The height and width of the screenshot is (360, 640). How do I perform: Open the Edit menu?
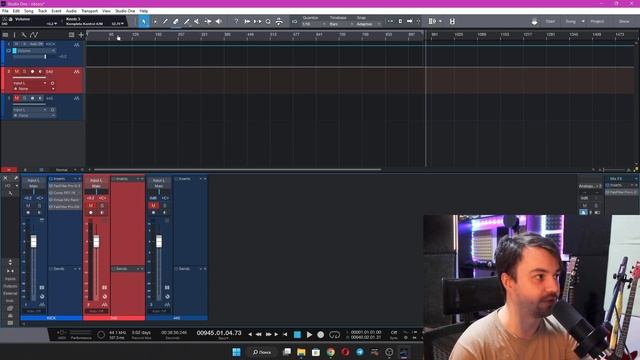coord(16,11)
